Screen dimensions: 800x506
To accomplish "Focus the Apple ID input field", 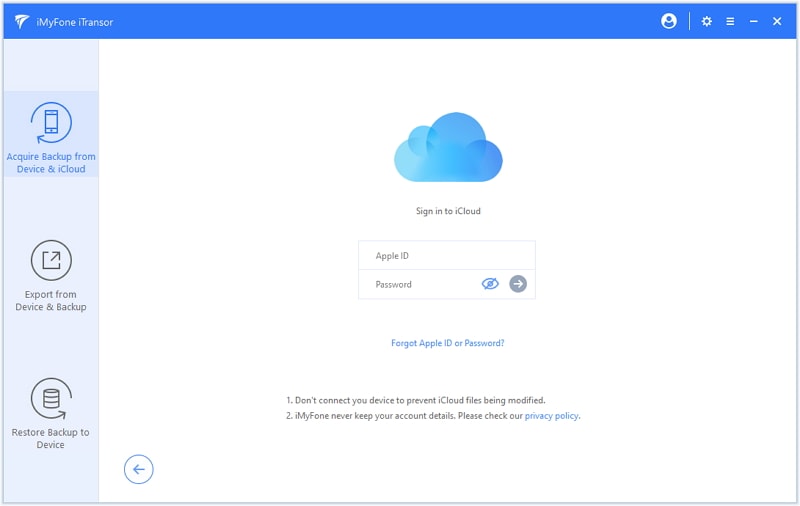I will [447, 256].
